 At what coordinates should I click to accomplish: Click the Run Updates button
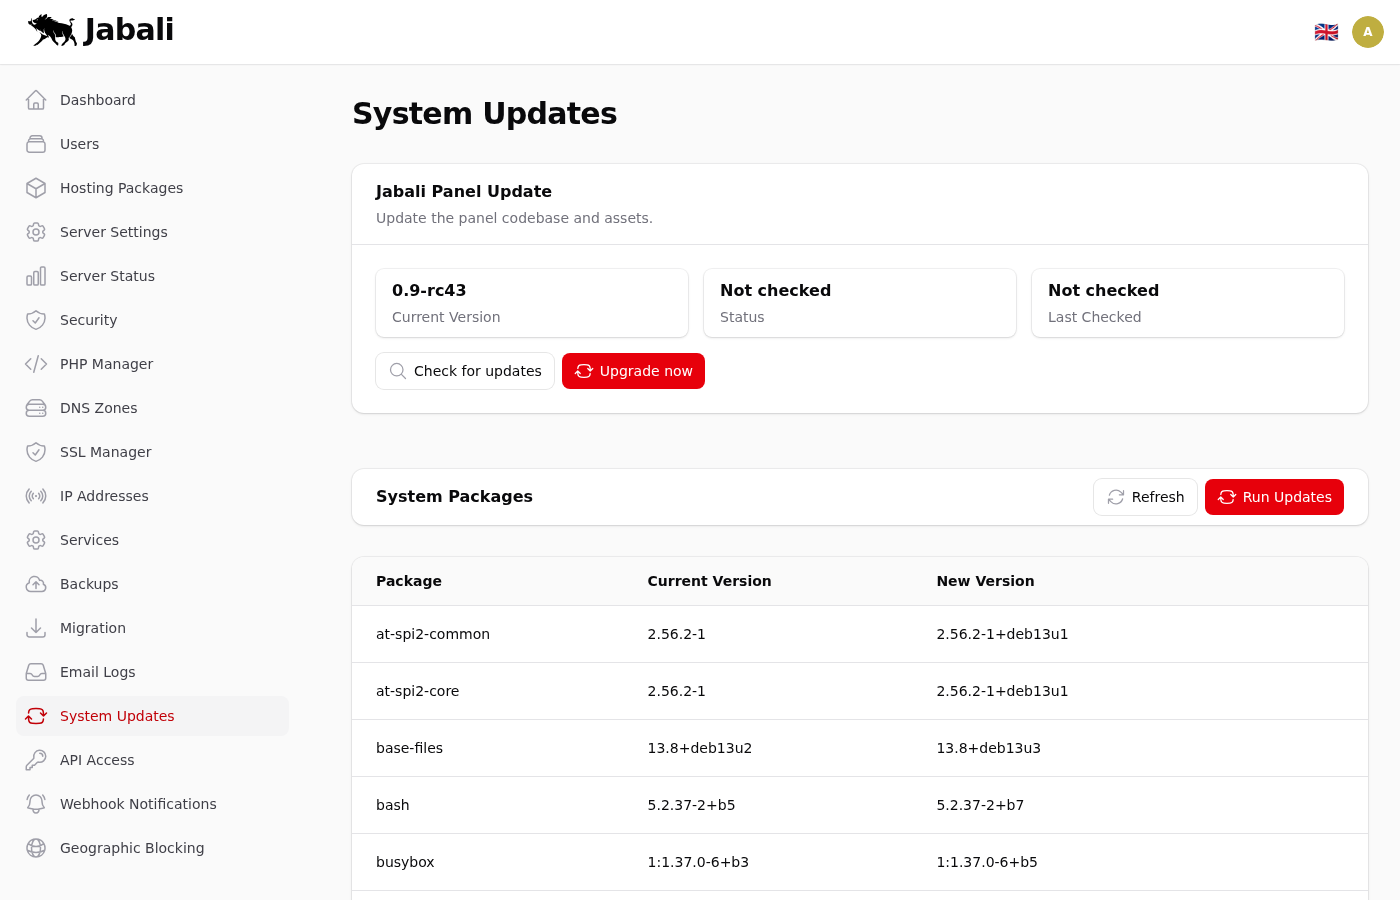pyautogui.click(x=1274, y=497)
